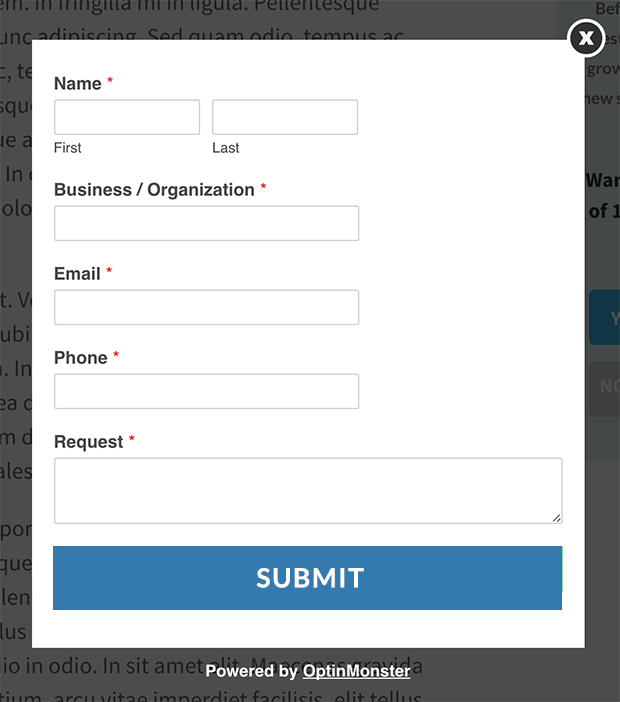Focus the Request text area
Image resolution: width=620 pixels, height=702 pixels.
(x=308, y=491)
